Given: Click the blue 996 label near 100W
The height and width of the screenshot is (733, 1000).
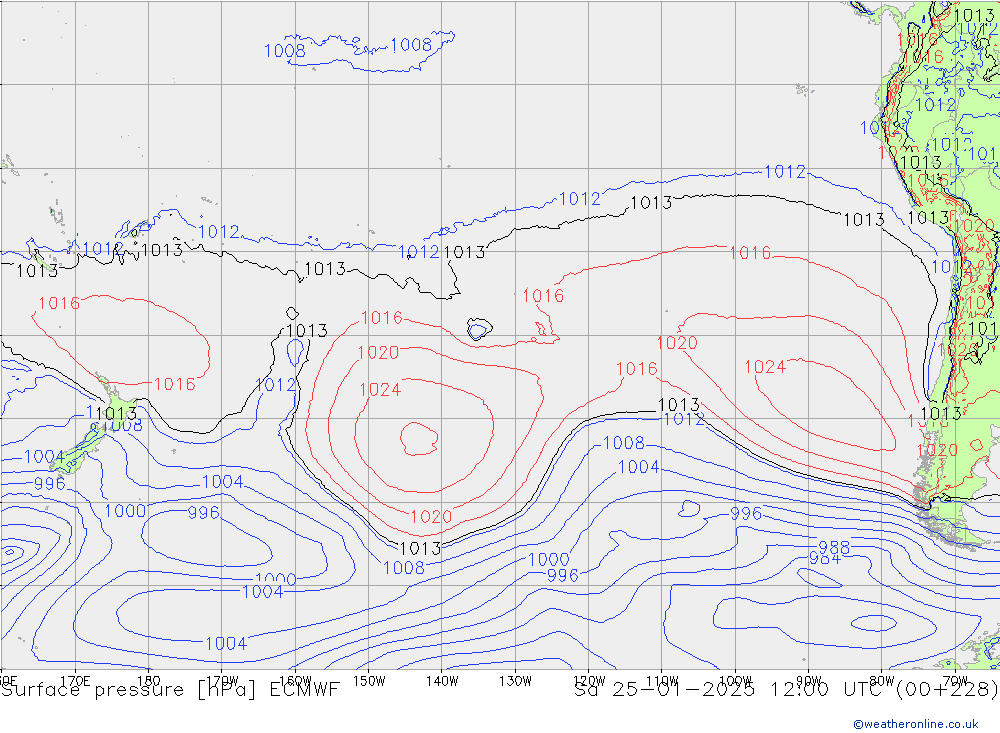Looking at the screenshot, I should [x=746, y=514].
